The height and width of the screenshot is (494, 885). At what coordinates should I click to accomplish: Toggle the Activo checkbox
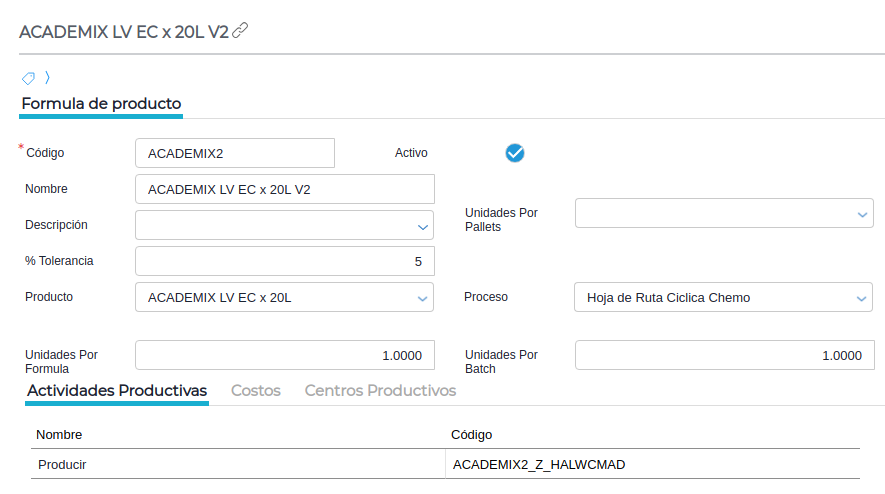pyautogui.click(x=515, y=153)
